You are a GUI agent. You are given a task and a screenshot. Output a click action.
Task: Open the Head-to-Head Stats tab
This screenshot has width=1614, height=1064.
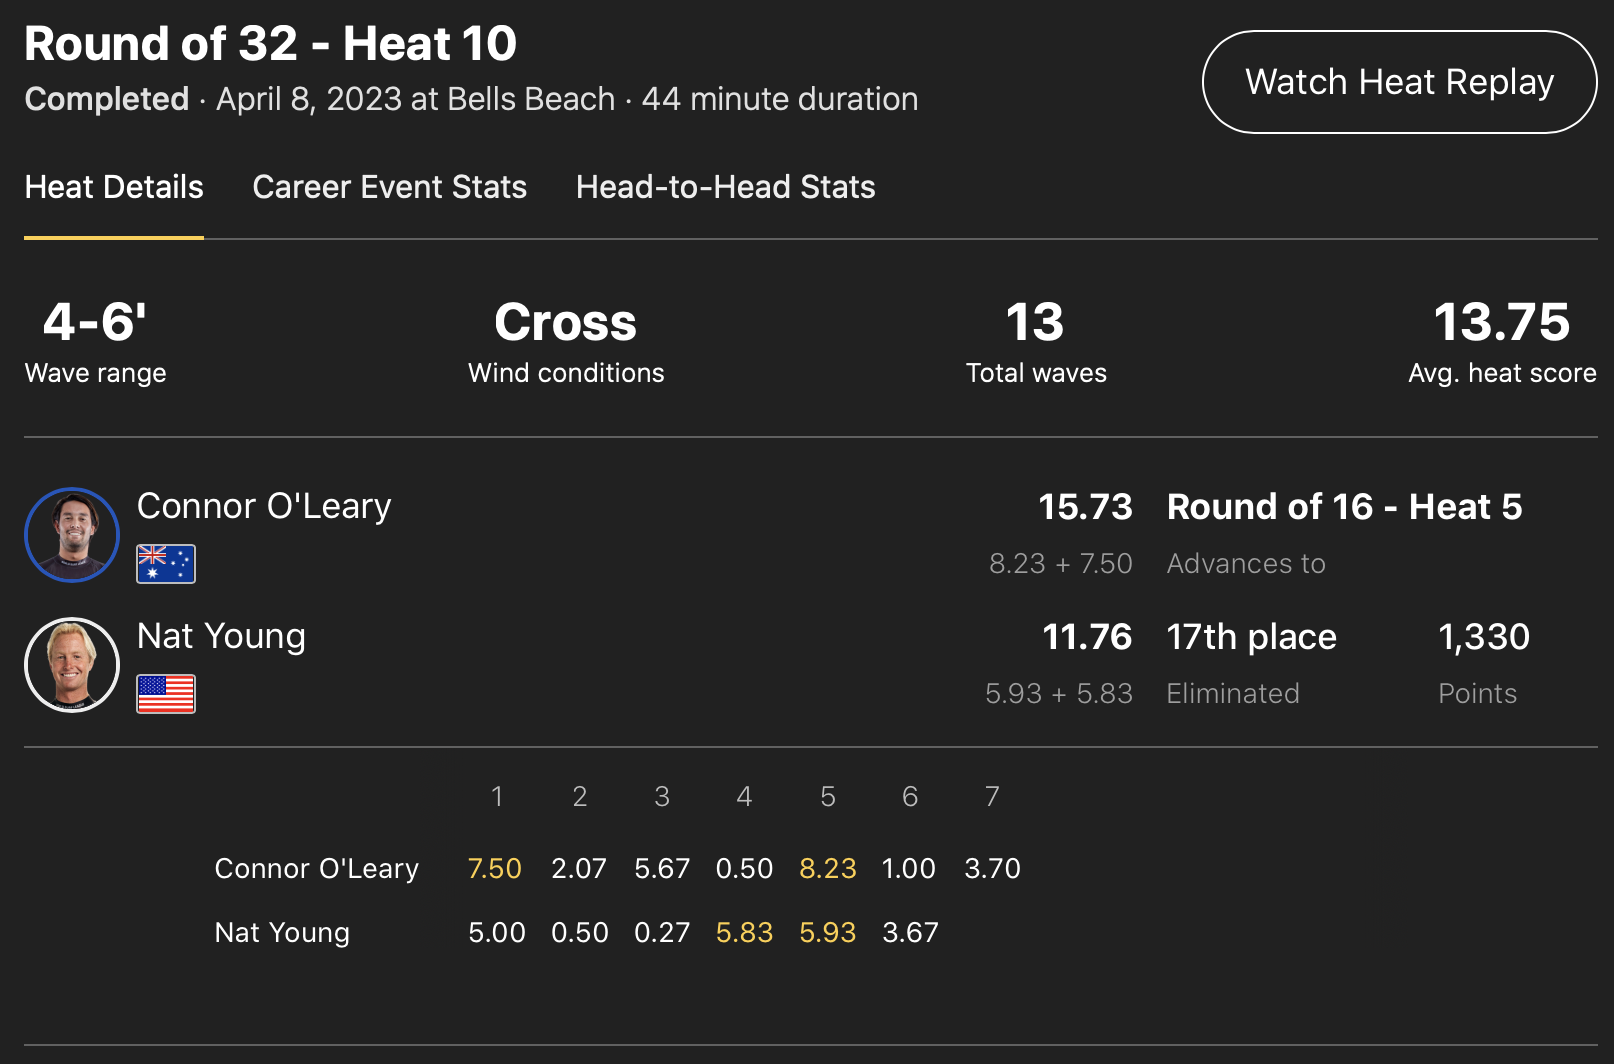(725, 187)
